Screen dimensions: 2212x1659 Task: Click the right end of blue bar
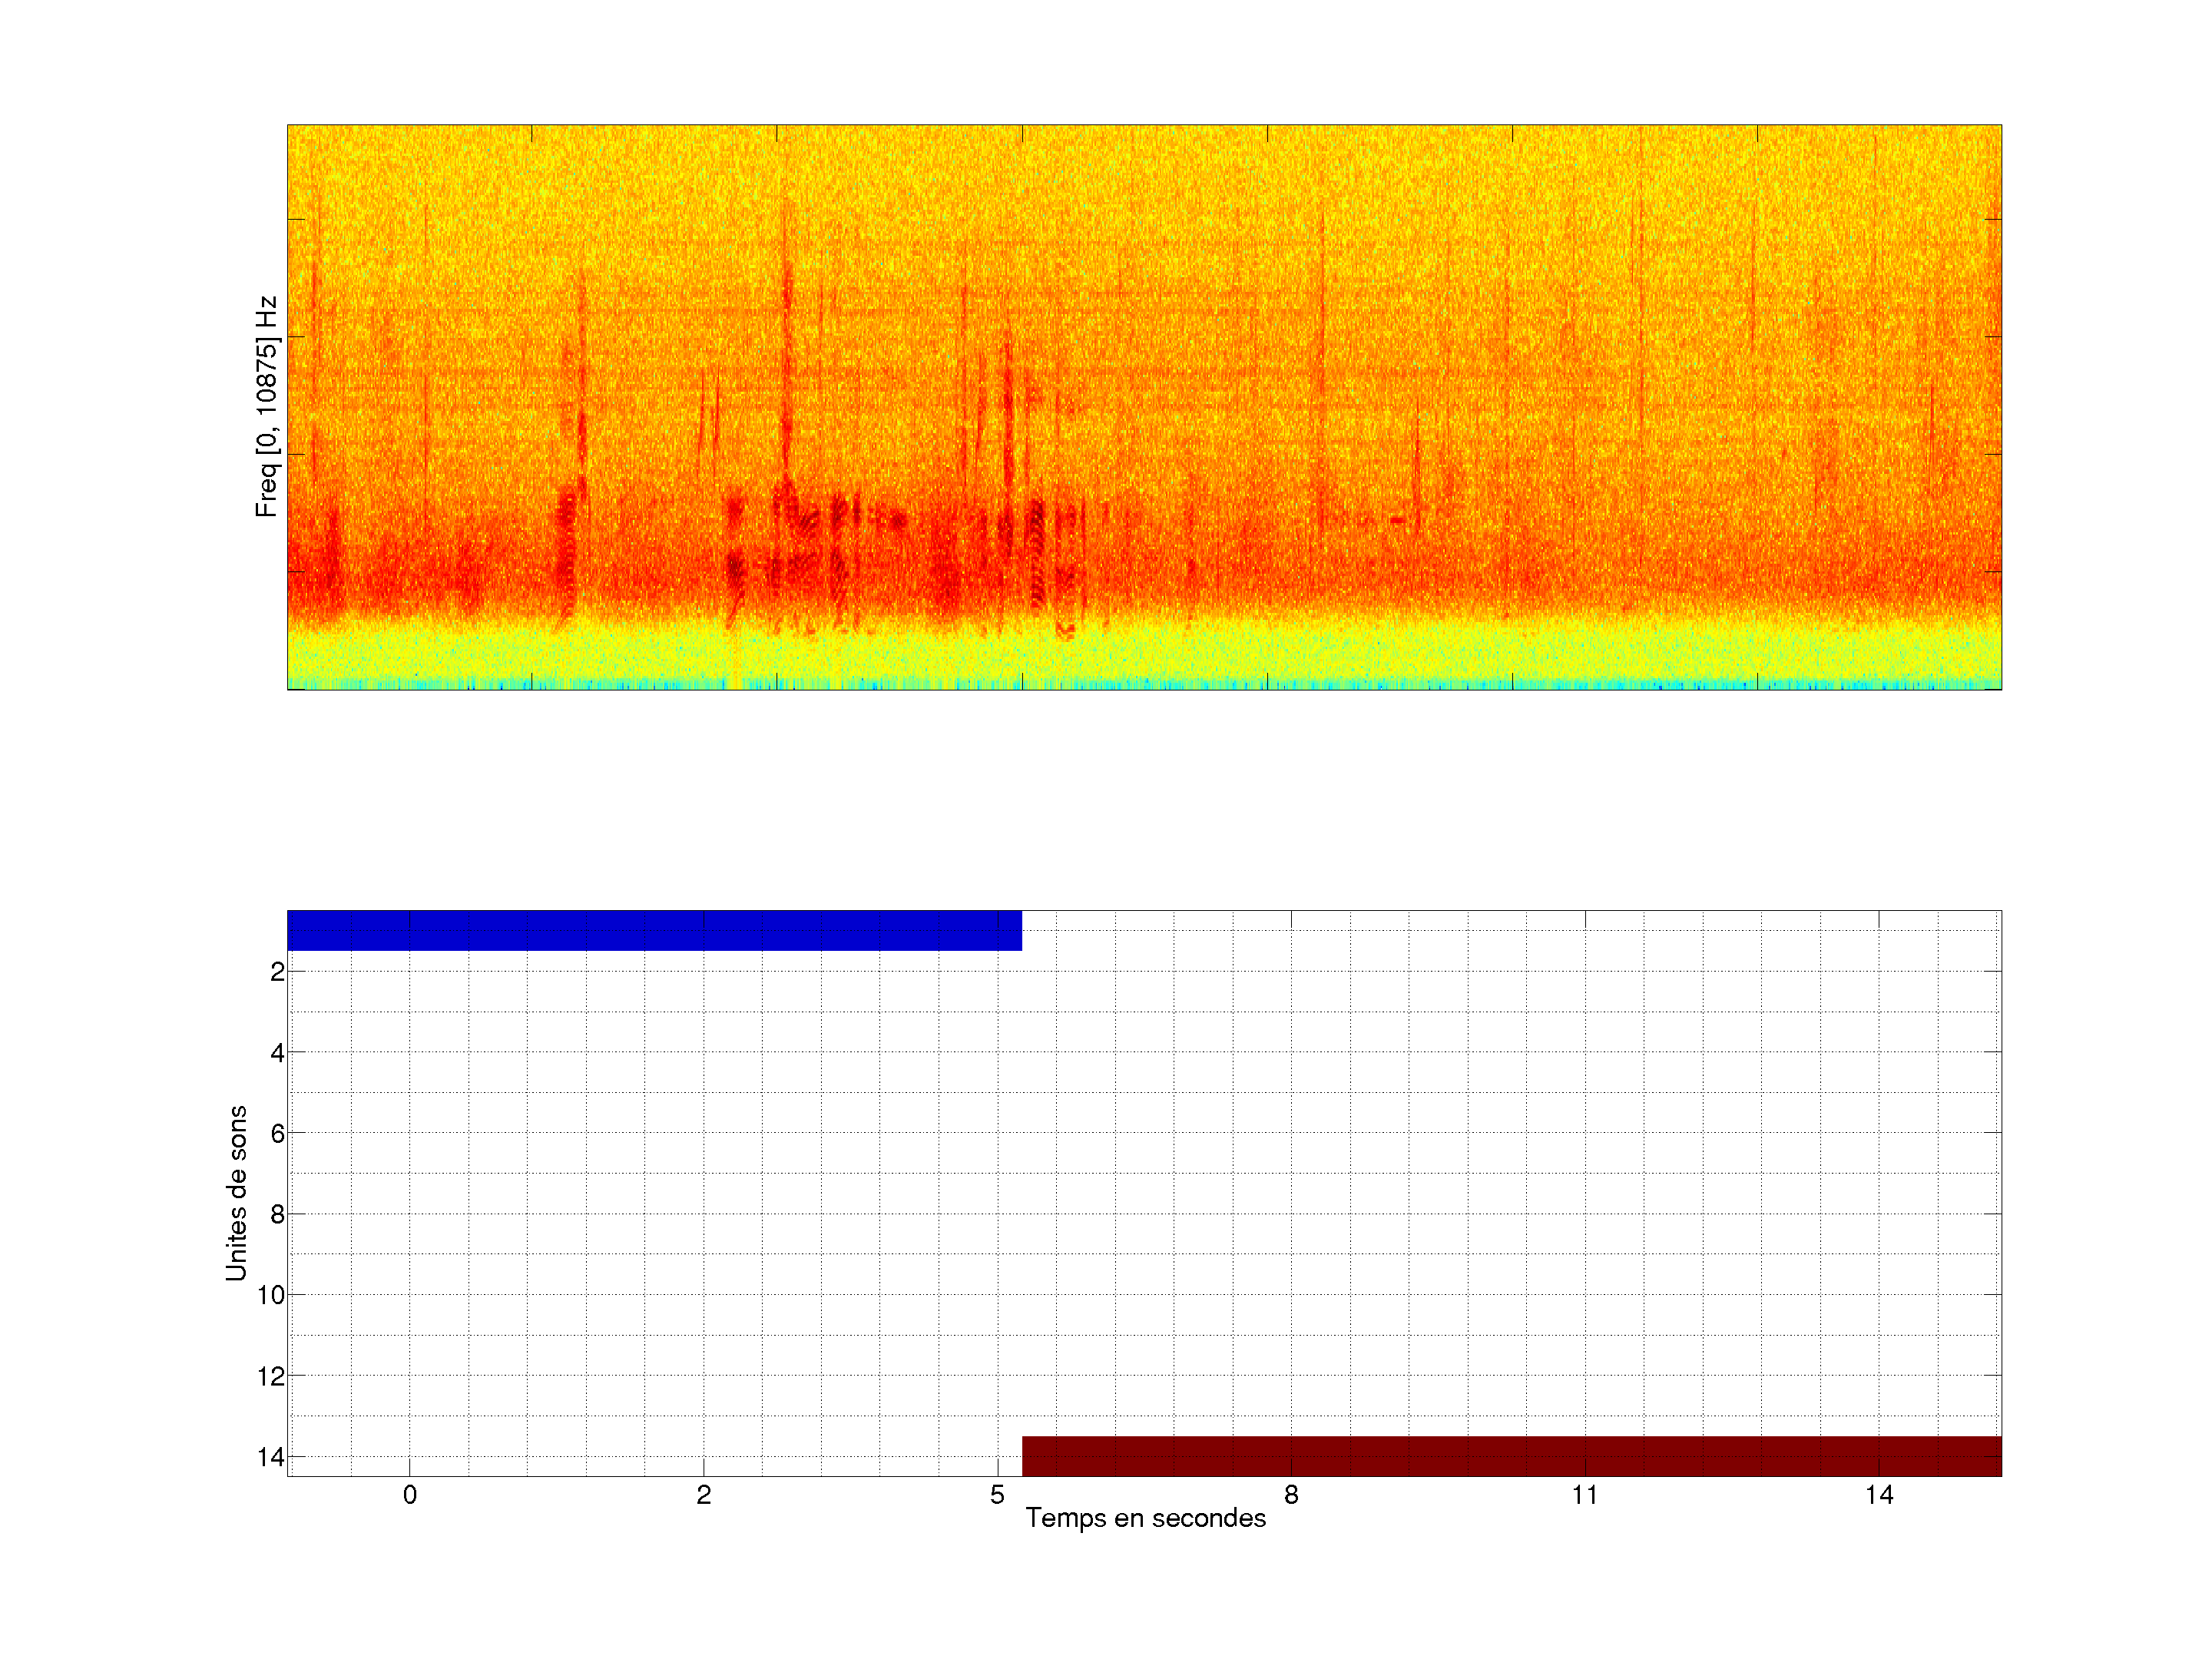tap(1017, 930)
